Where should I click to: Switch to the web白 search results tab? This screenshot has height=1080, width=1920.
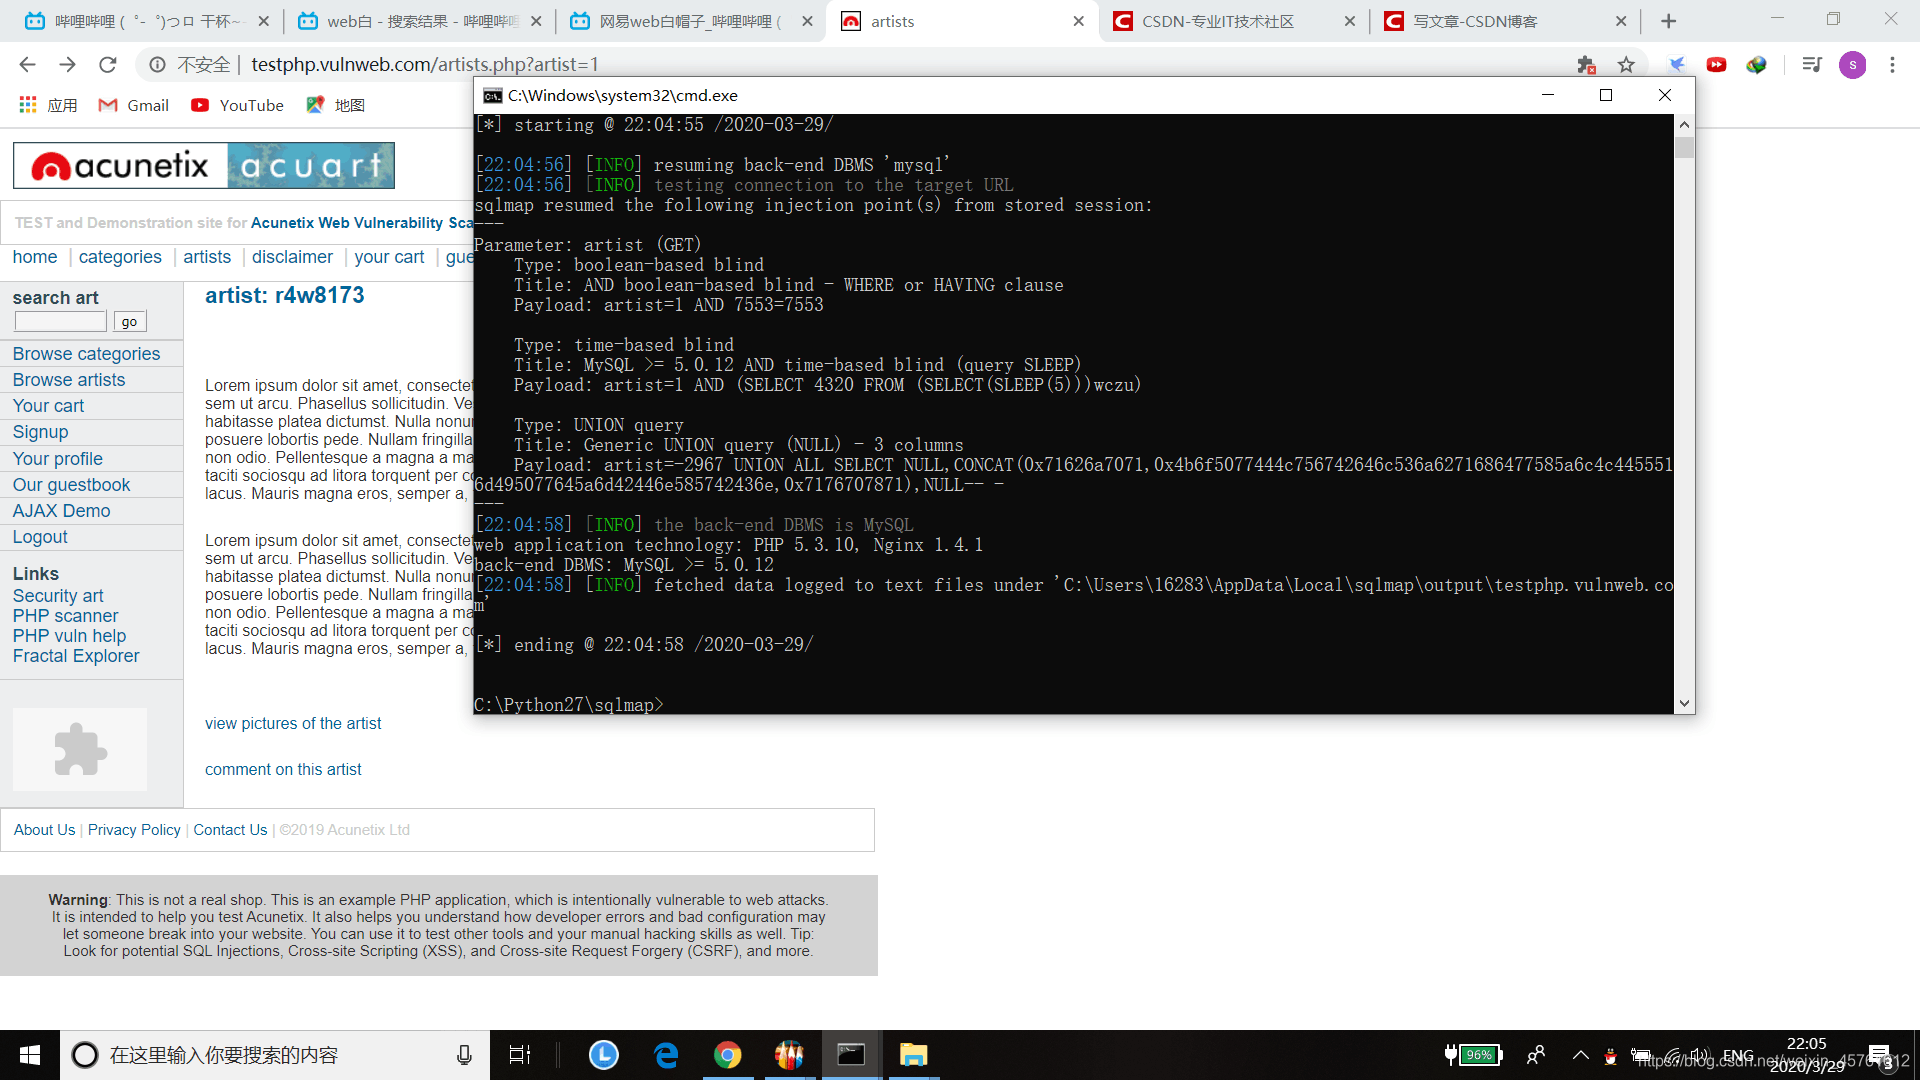[418, 21]
